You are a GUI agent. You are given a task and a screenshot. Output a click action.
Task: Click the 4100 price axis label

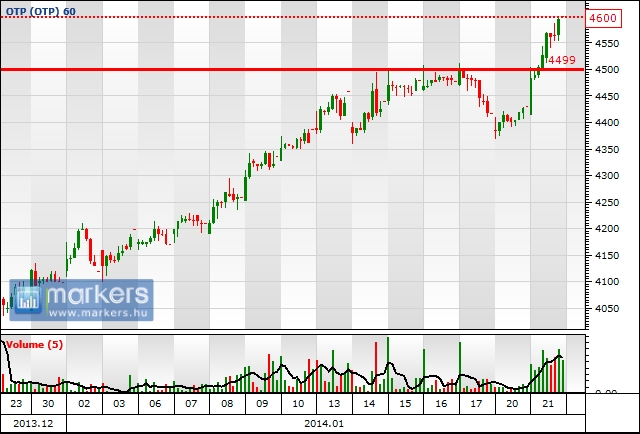point(607,282)
